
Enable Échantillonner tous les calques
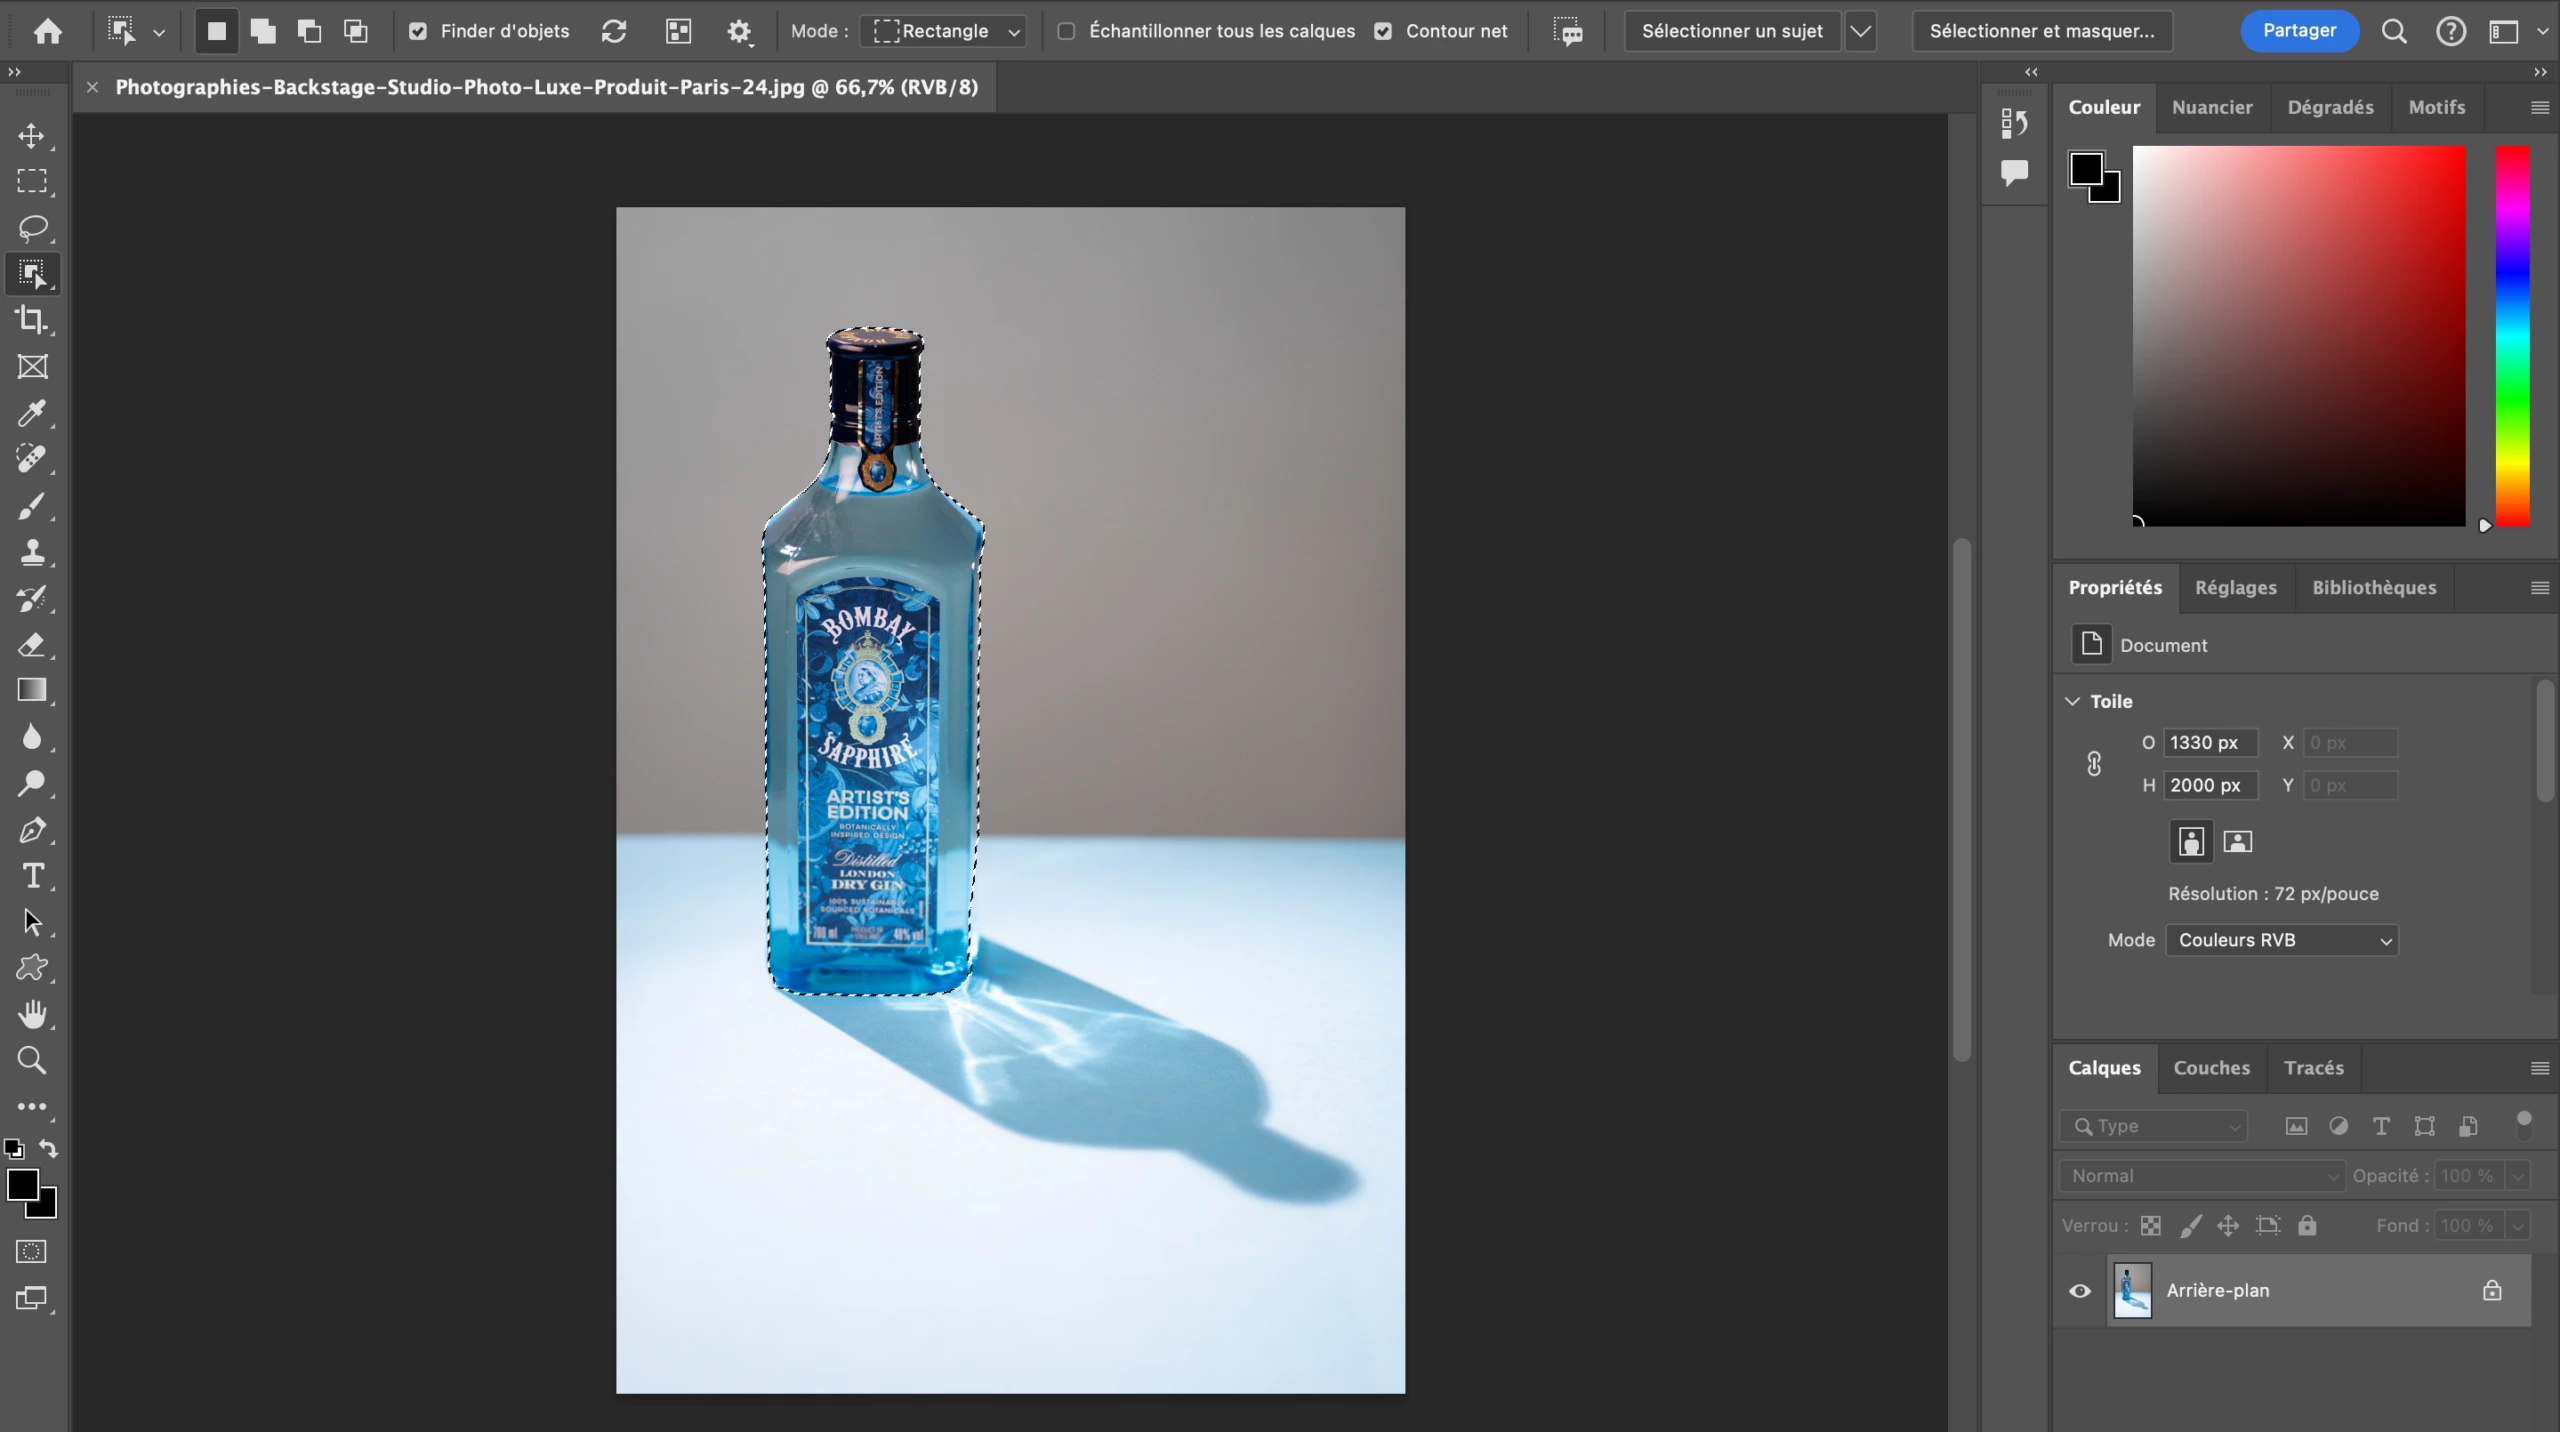coord(1065,31)
